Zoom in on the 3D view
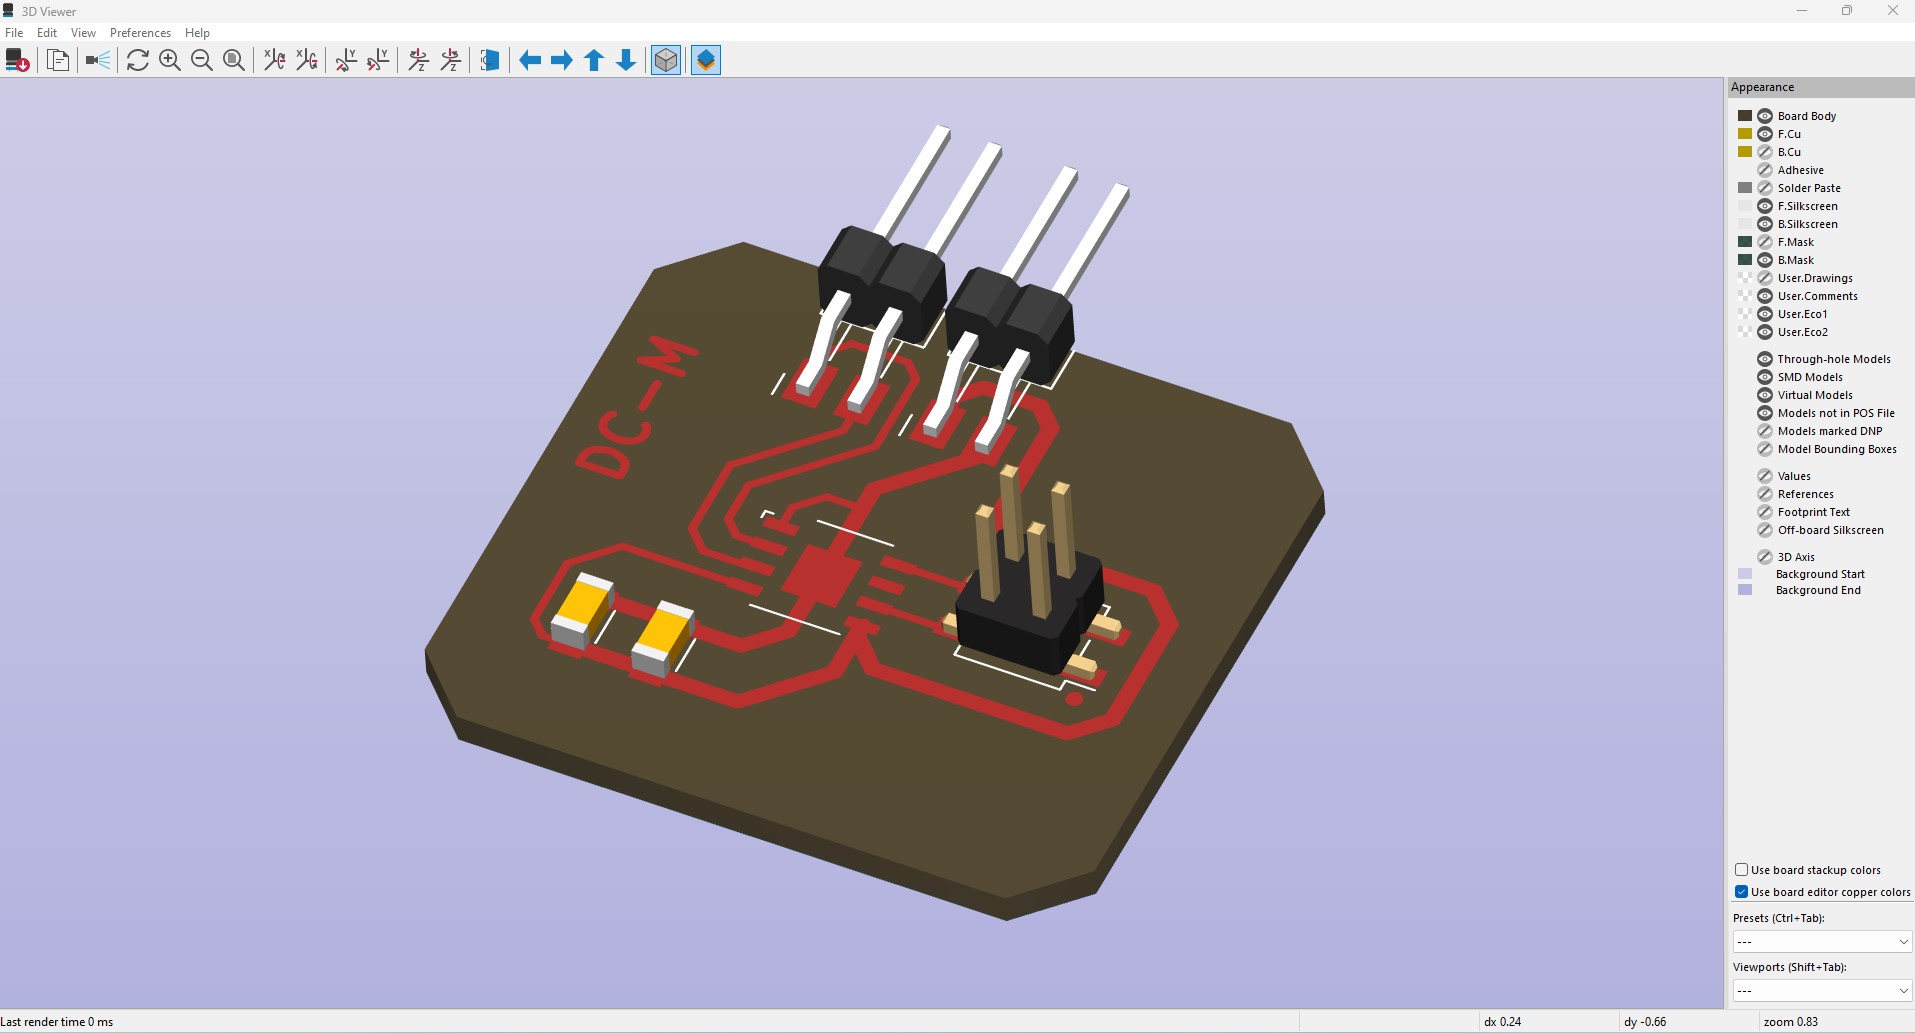The image size is (1915, 1033). click(x=170, y=60)
